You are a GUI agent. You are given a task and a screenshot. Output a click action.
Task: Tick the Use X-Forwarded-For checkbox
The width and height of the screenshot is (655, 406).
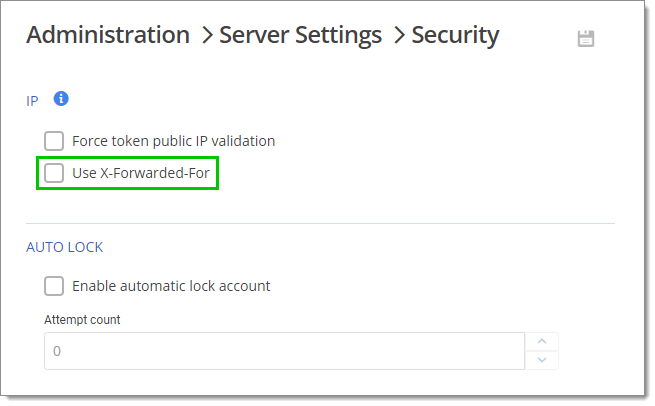[54, 173]
